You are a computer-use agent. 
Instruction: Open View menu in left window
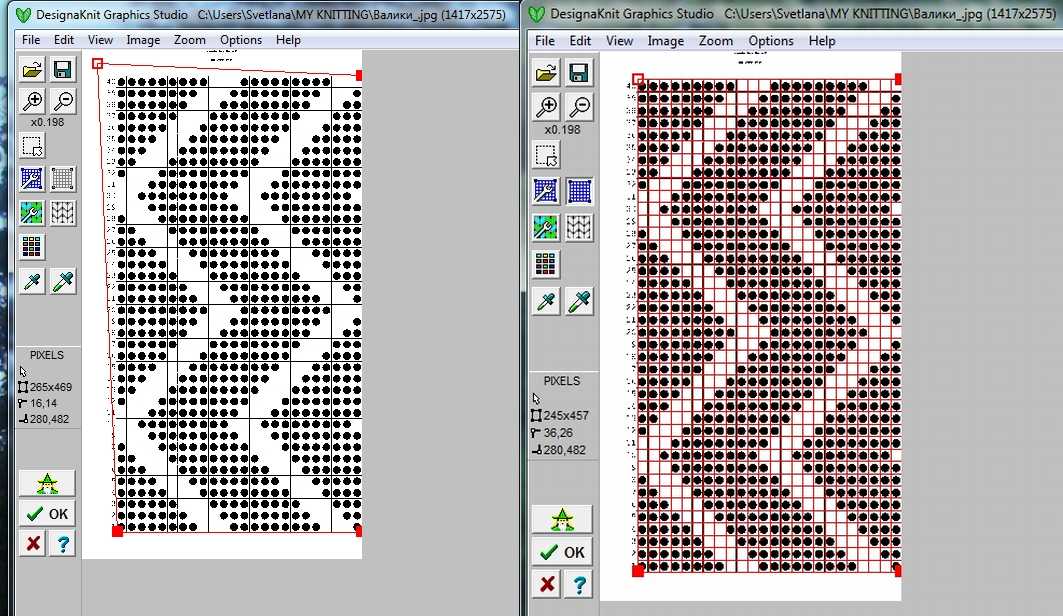coord(100,40)
